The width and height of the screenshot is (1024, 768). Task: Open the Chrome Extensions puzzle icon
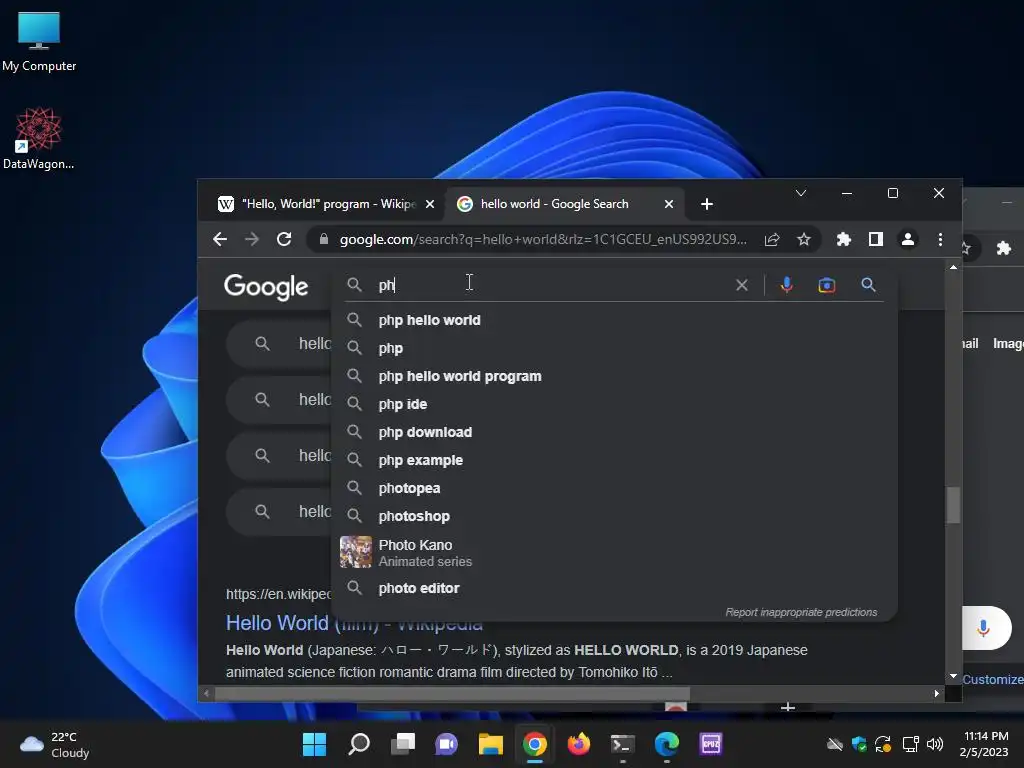tap(844, 240)
